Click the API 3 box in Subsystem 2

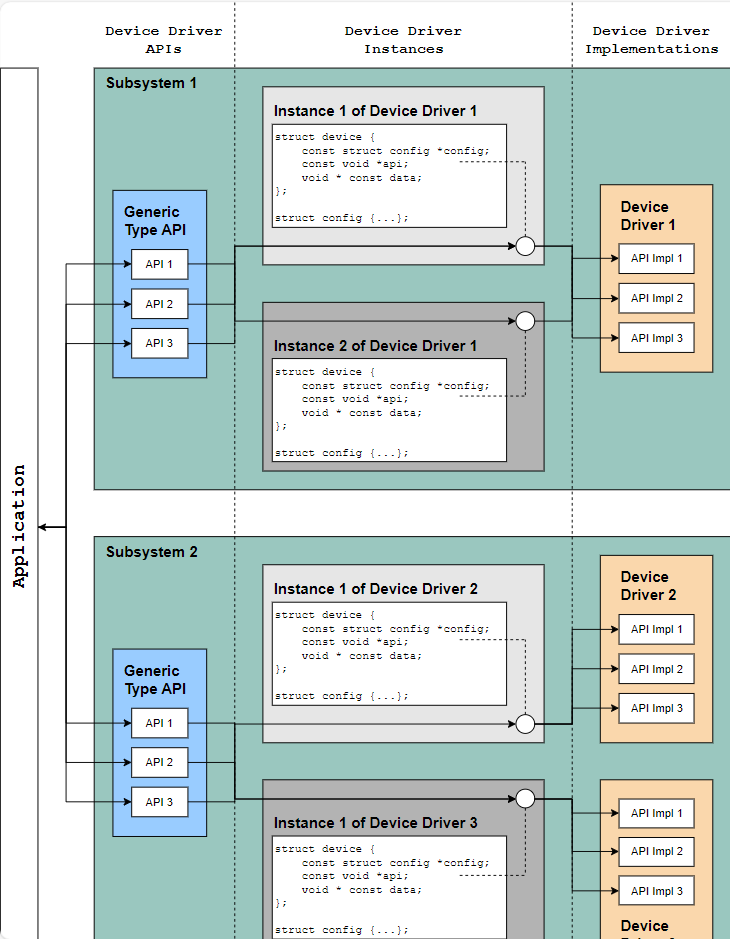(159, 802)
